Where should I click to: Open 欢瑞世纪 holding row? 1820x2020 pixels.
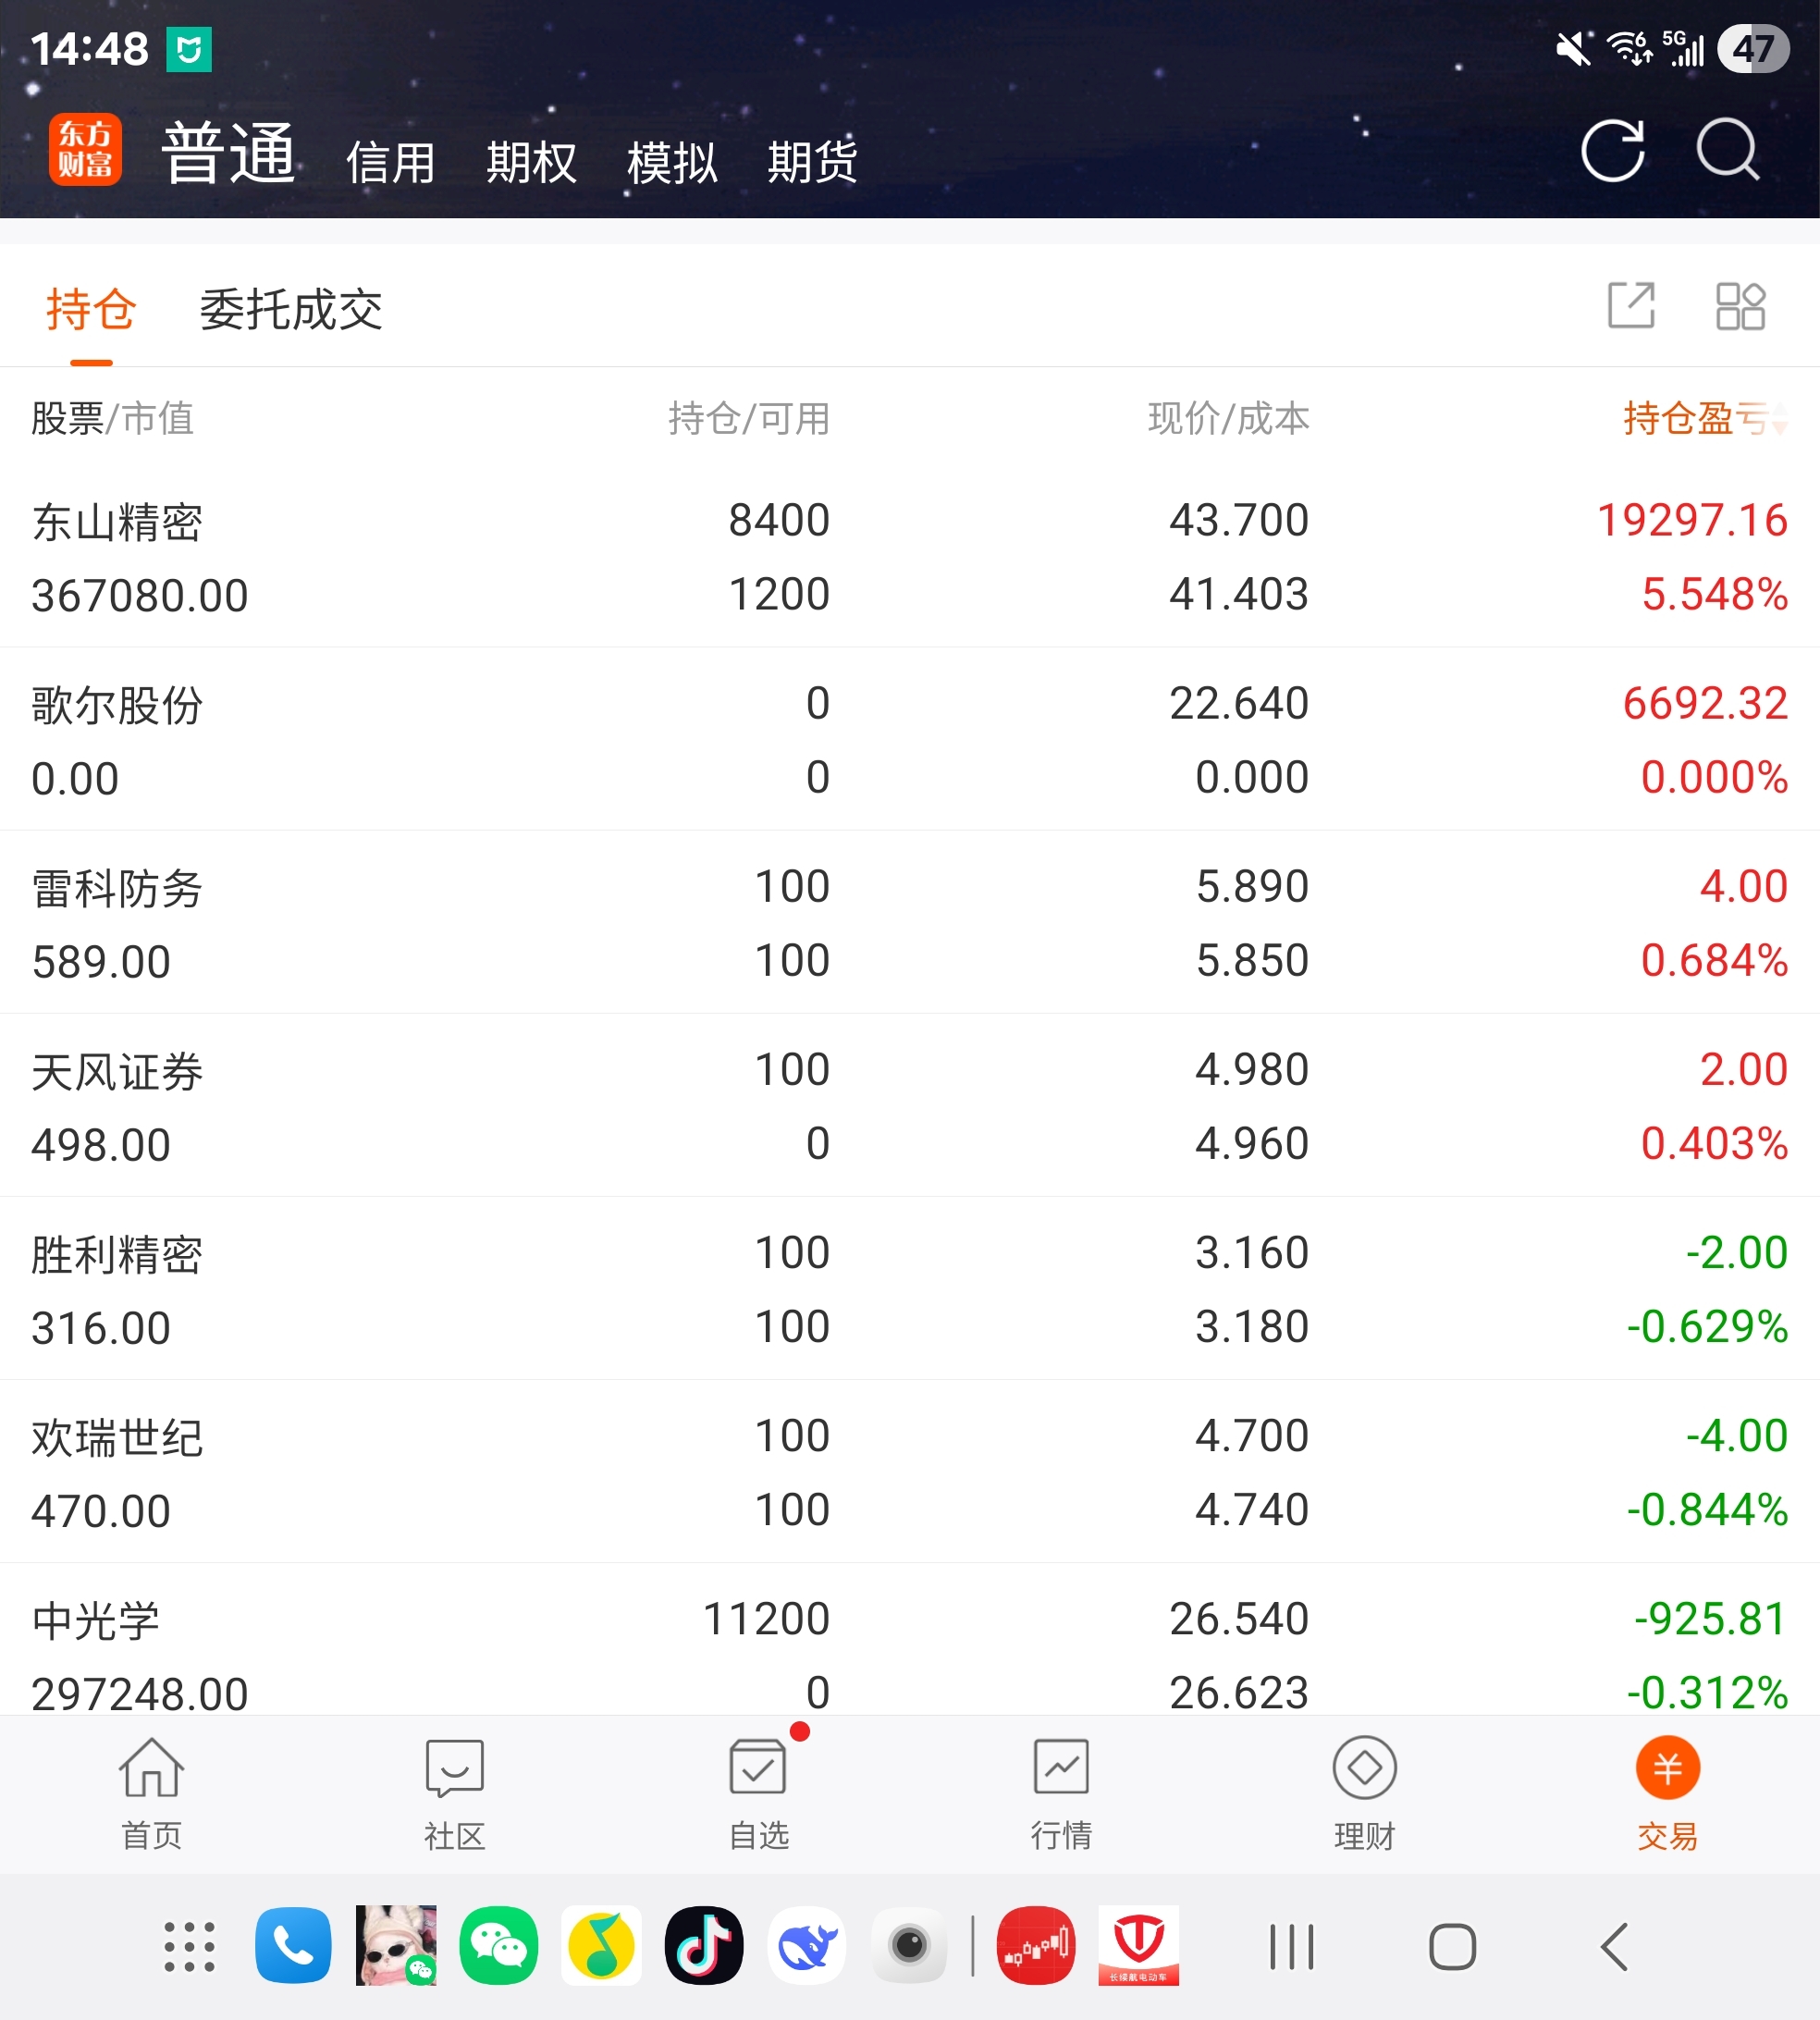(910, 1471)
